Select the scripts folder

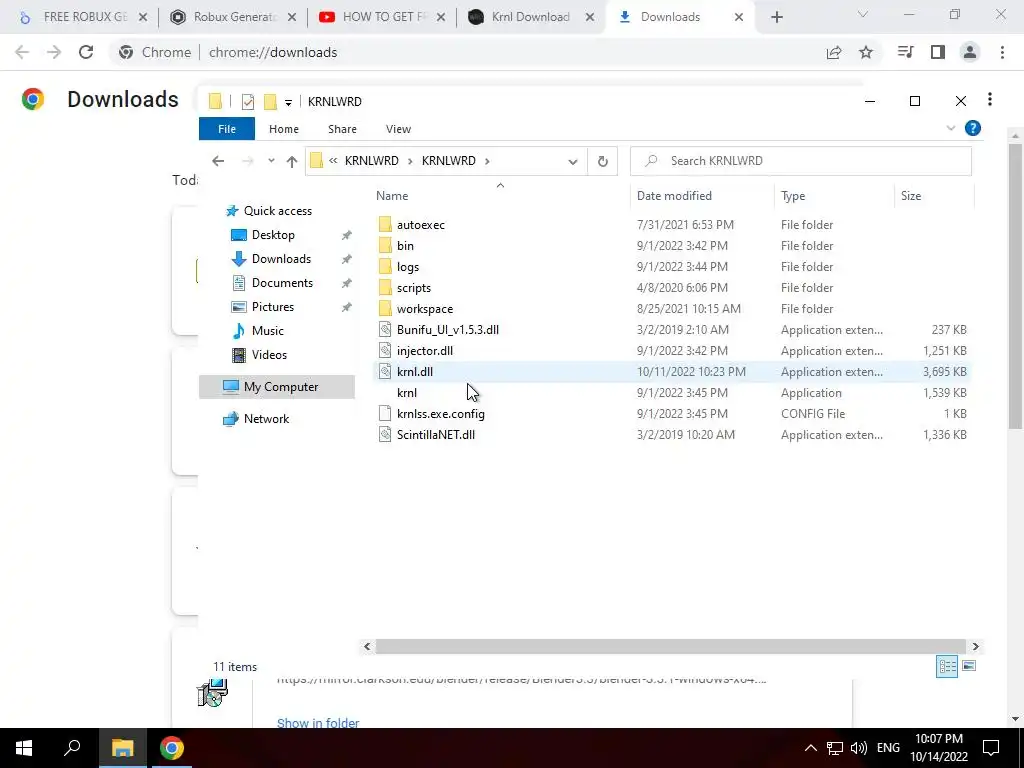(x=413, y=287)
